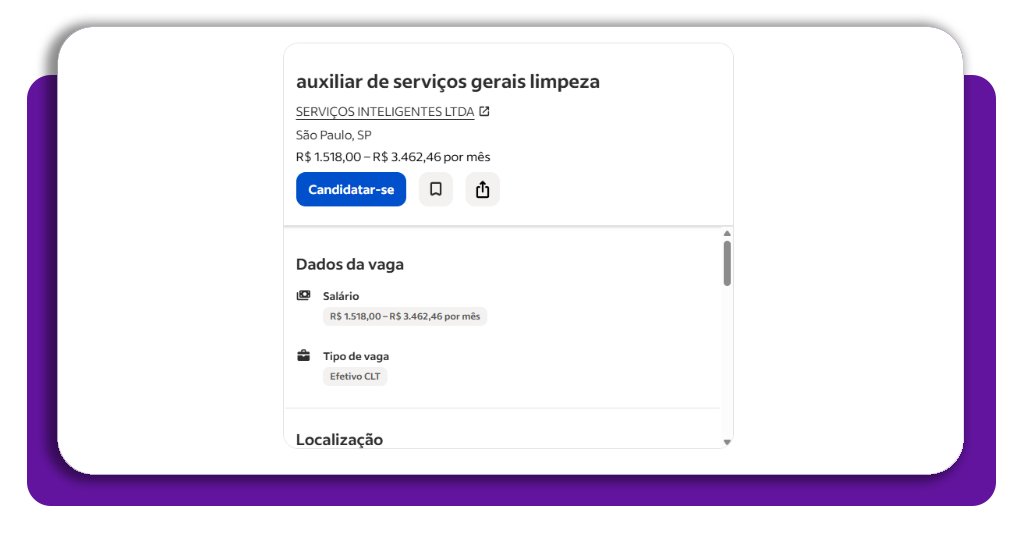The height and width of the screenshot is (536, 1024).
Task: Click the header salary range text
Action: point(393,157)
